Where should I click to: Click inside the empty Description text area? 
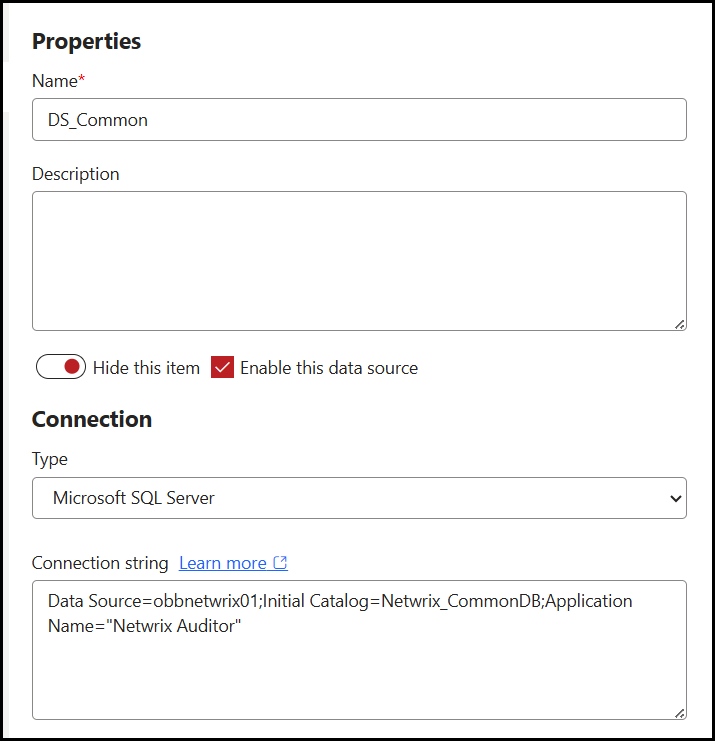(359, 260)
